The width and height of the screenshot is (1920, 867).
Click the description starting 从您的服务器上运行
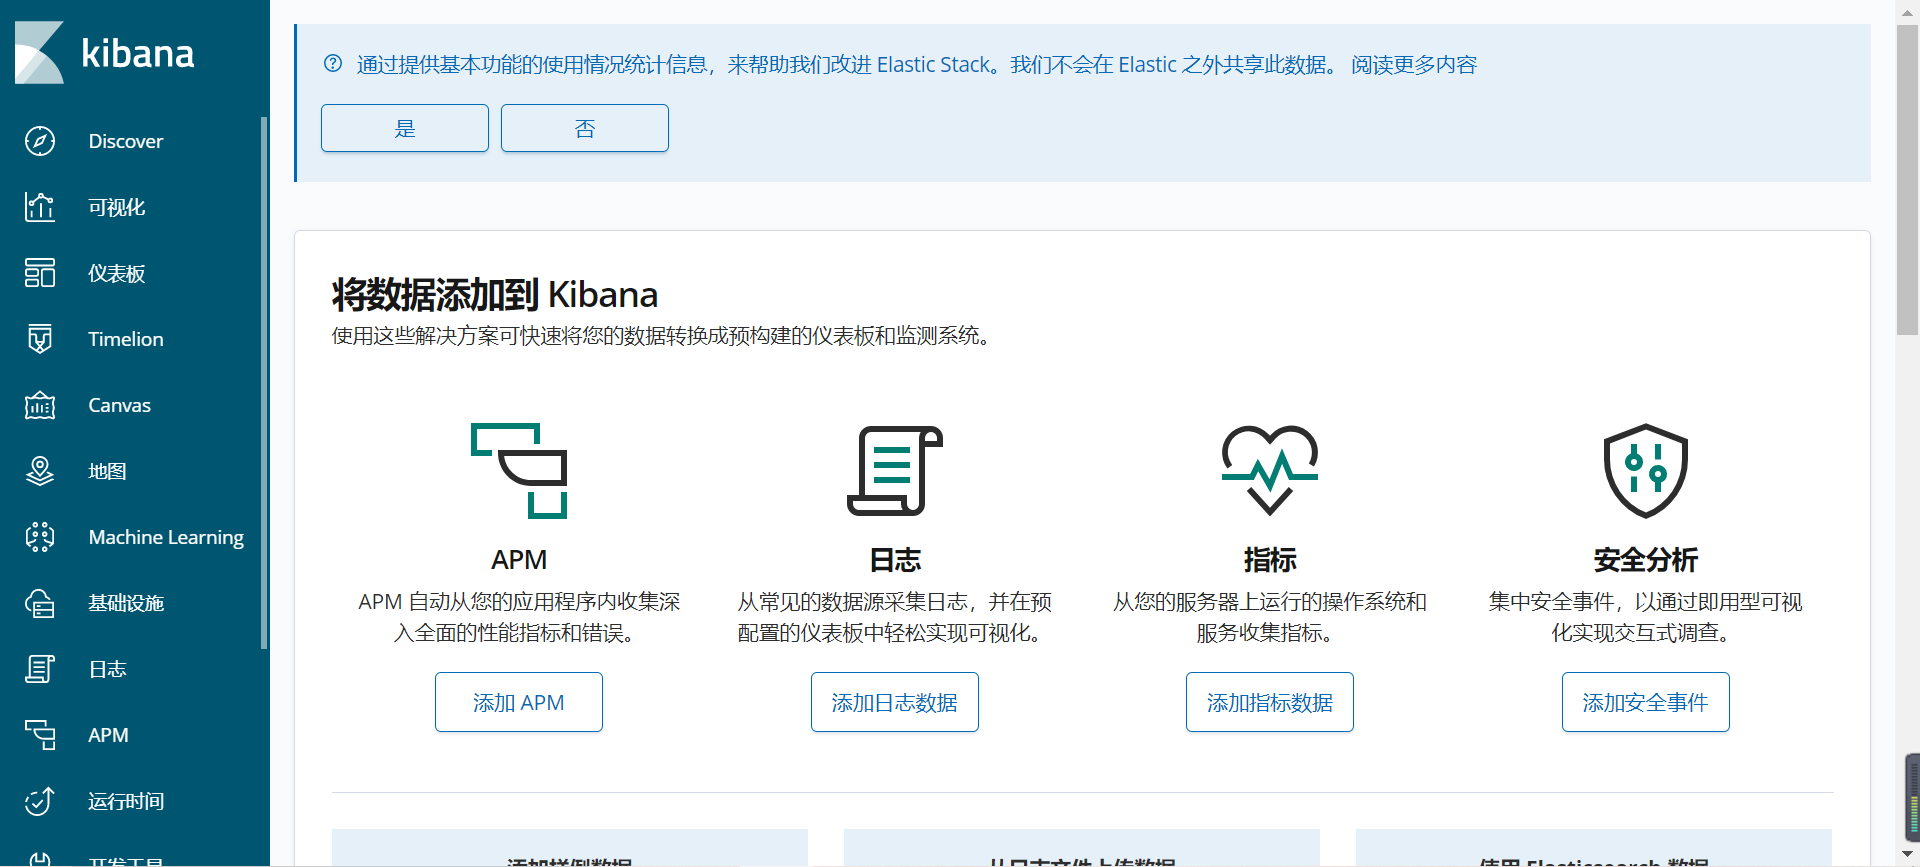[1270, 617]
